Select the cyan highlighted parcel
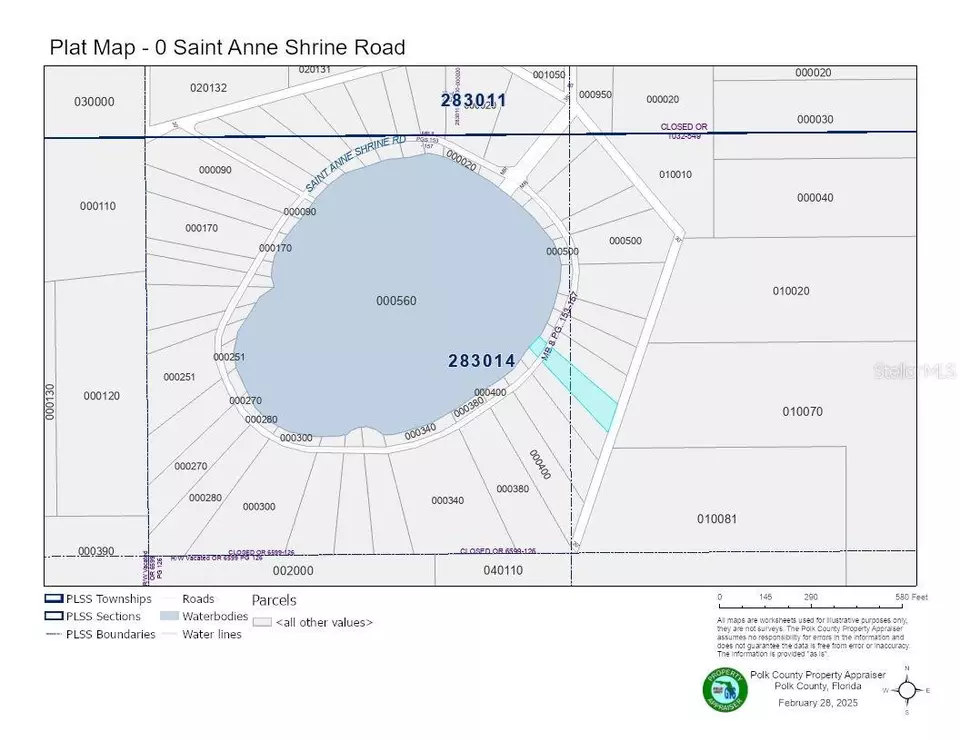 point(580,385)
